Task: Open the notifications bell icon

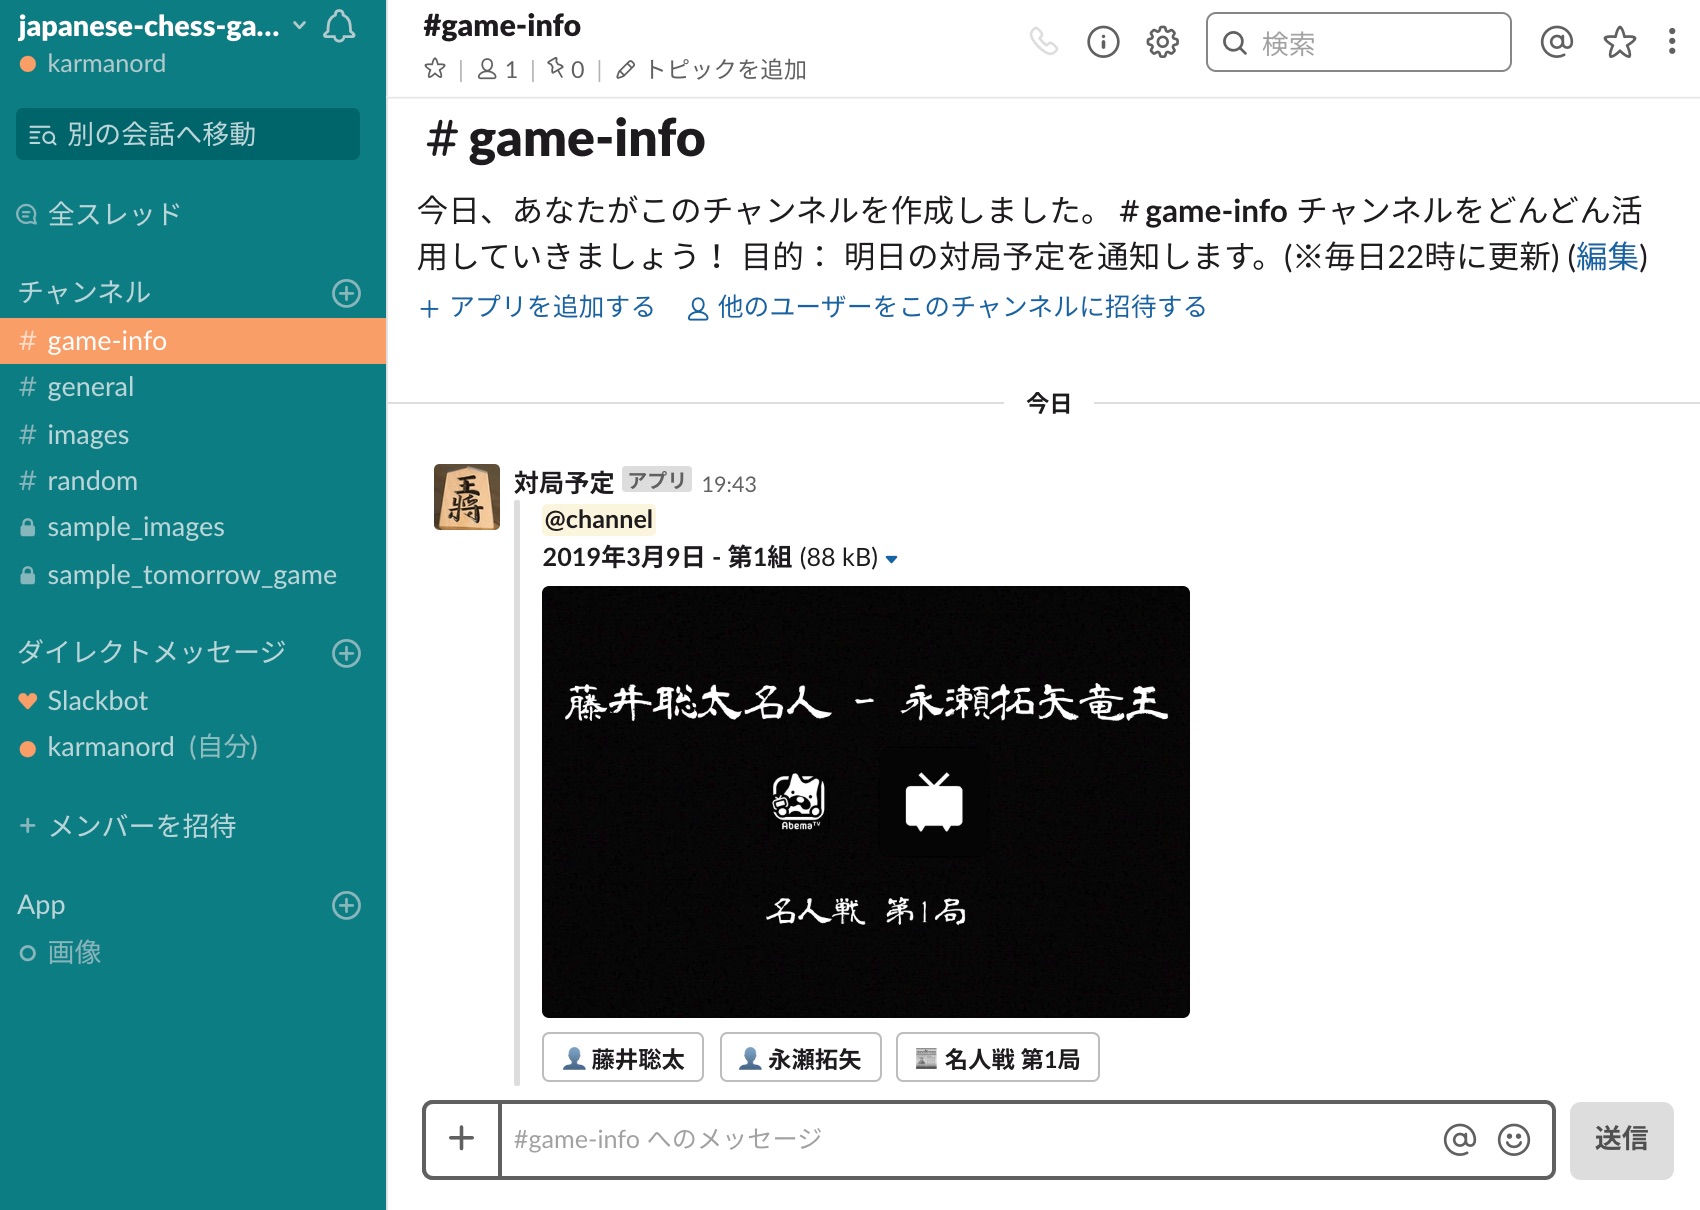Action: (x=338, y=27)
